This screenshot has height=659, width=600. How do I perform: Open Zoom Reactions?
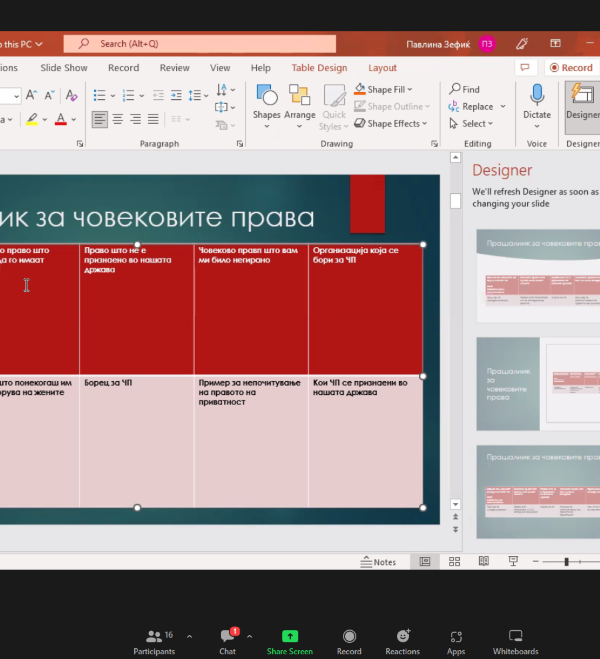tap(402, 641)
